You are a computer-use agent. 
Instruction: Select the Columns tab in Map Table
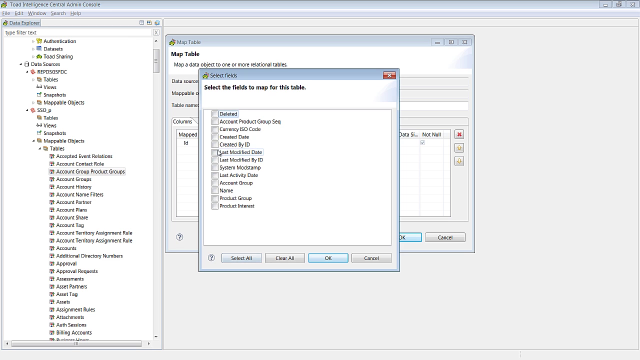[x=182, y=121]
